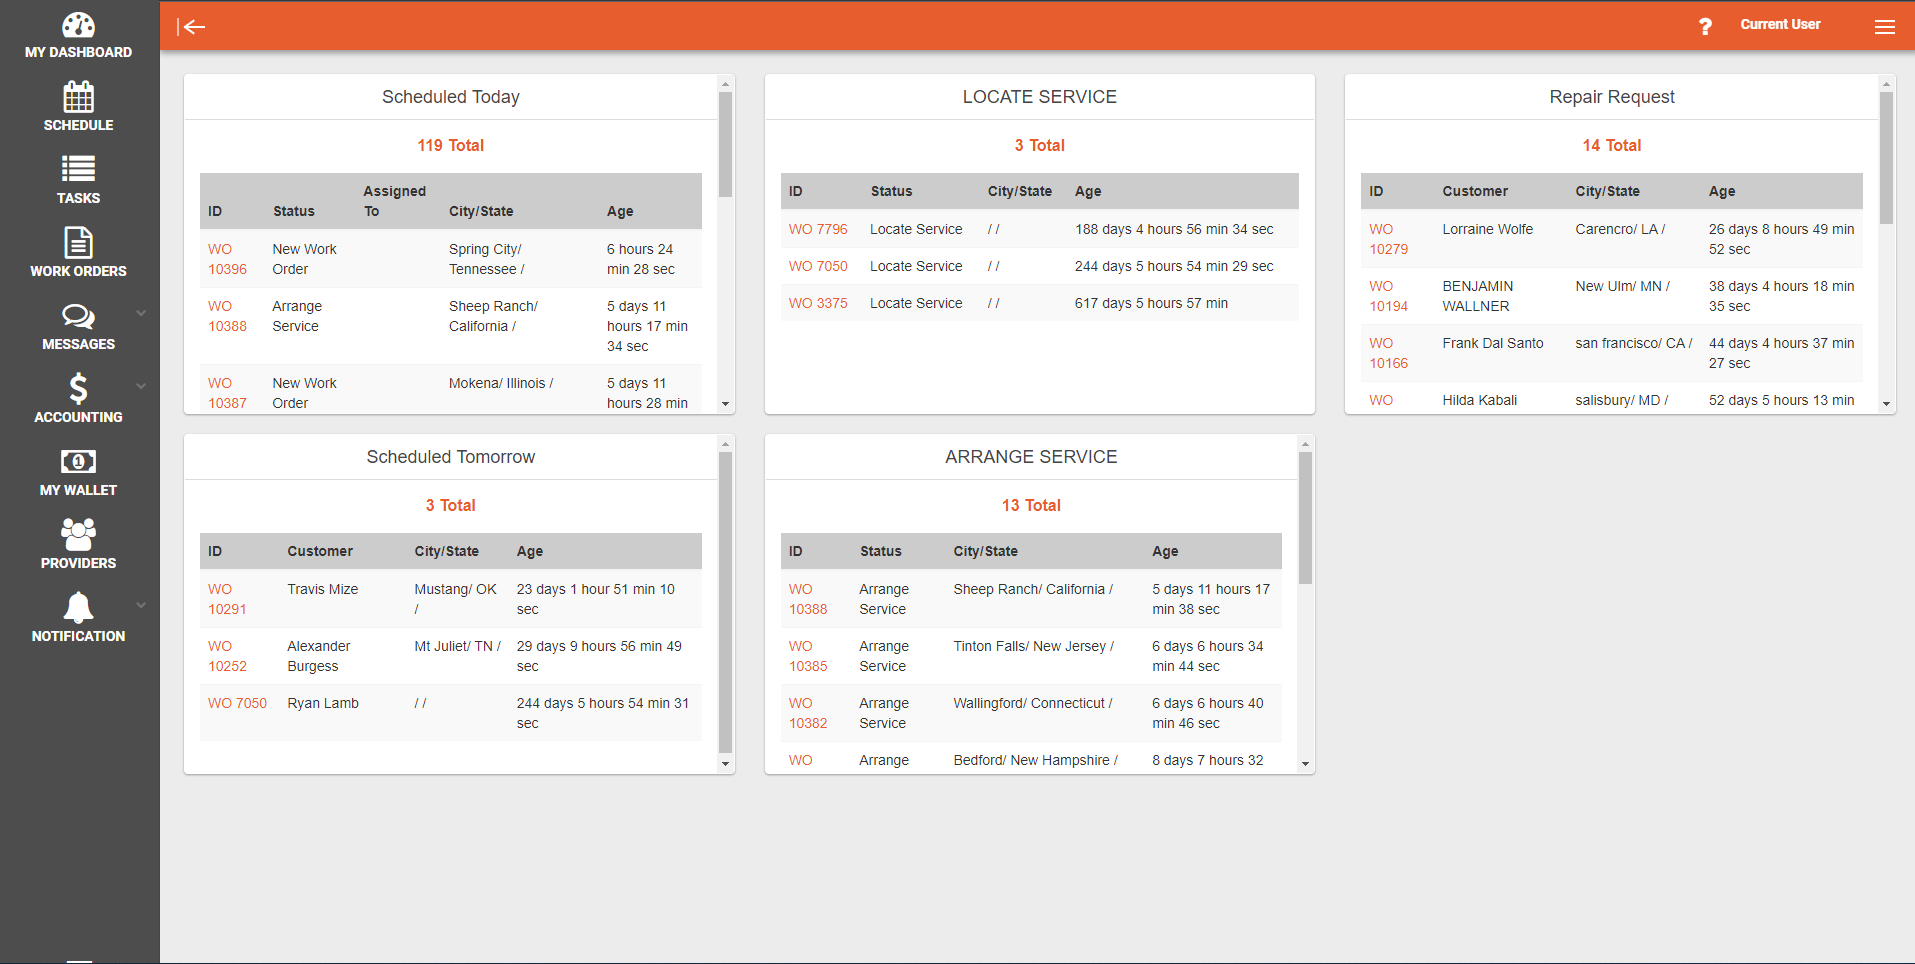Click the Scheduled Today panel scrollbar thumb
The width and height of the screenshot is (1915, 964).
[x=725, y=144]
